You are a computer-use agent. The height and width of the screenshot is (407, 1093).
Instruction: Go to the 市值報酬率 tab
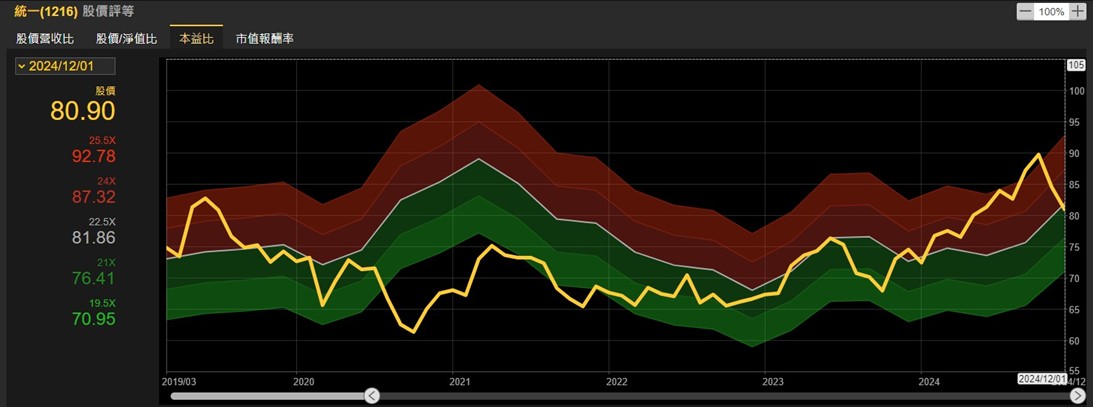264,38
